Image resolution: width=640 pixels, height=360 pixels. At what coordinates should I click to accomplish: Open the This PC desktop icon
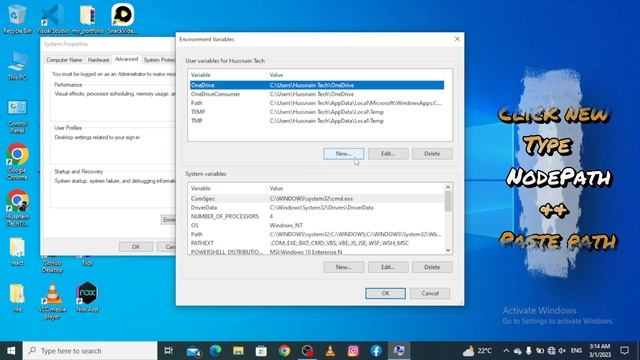coord(17,66)
